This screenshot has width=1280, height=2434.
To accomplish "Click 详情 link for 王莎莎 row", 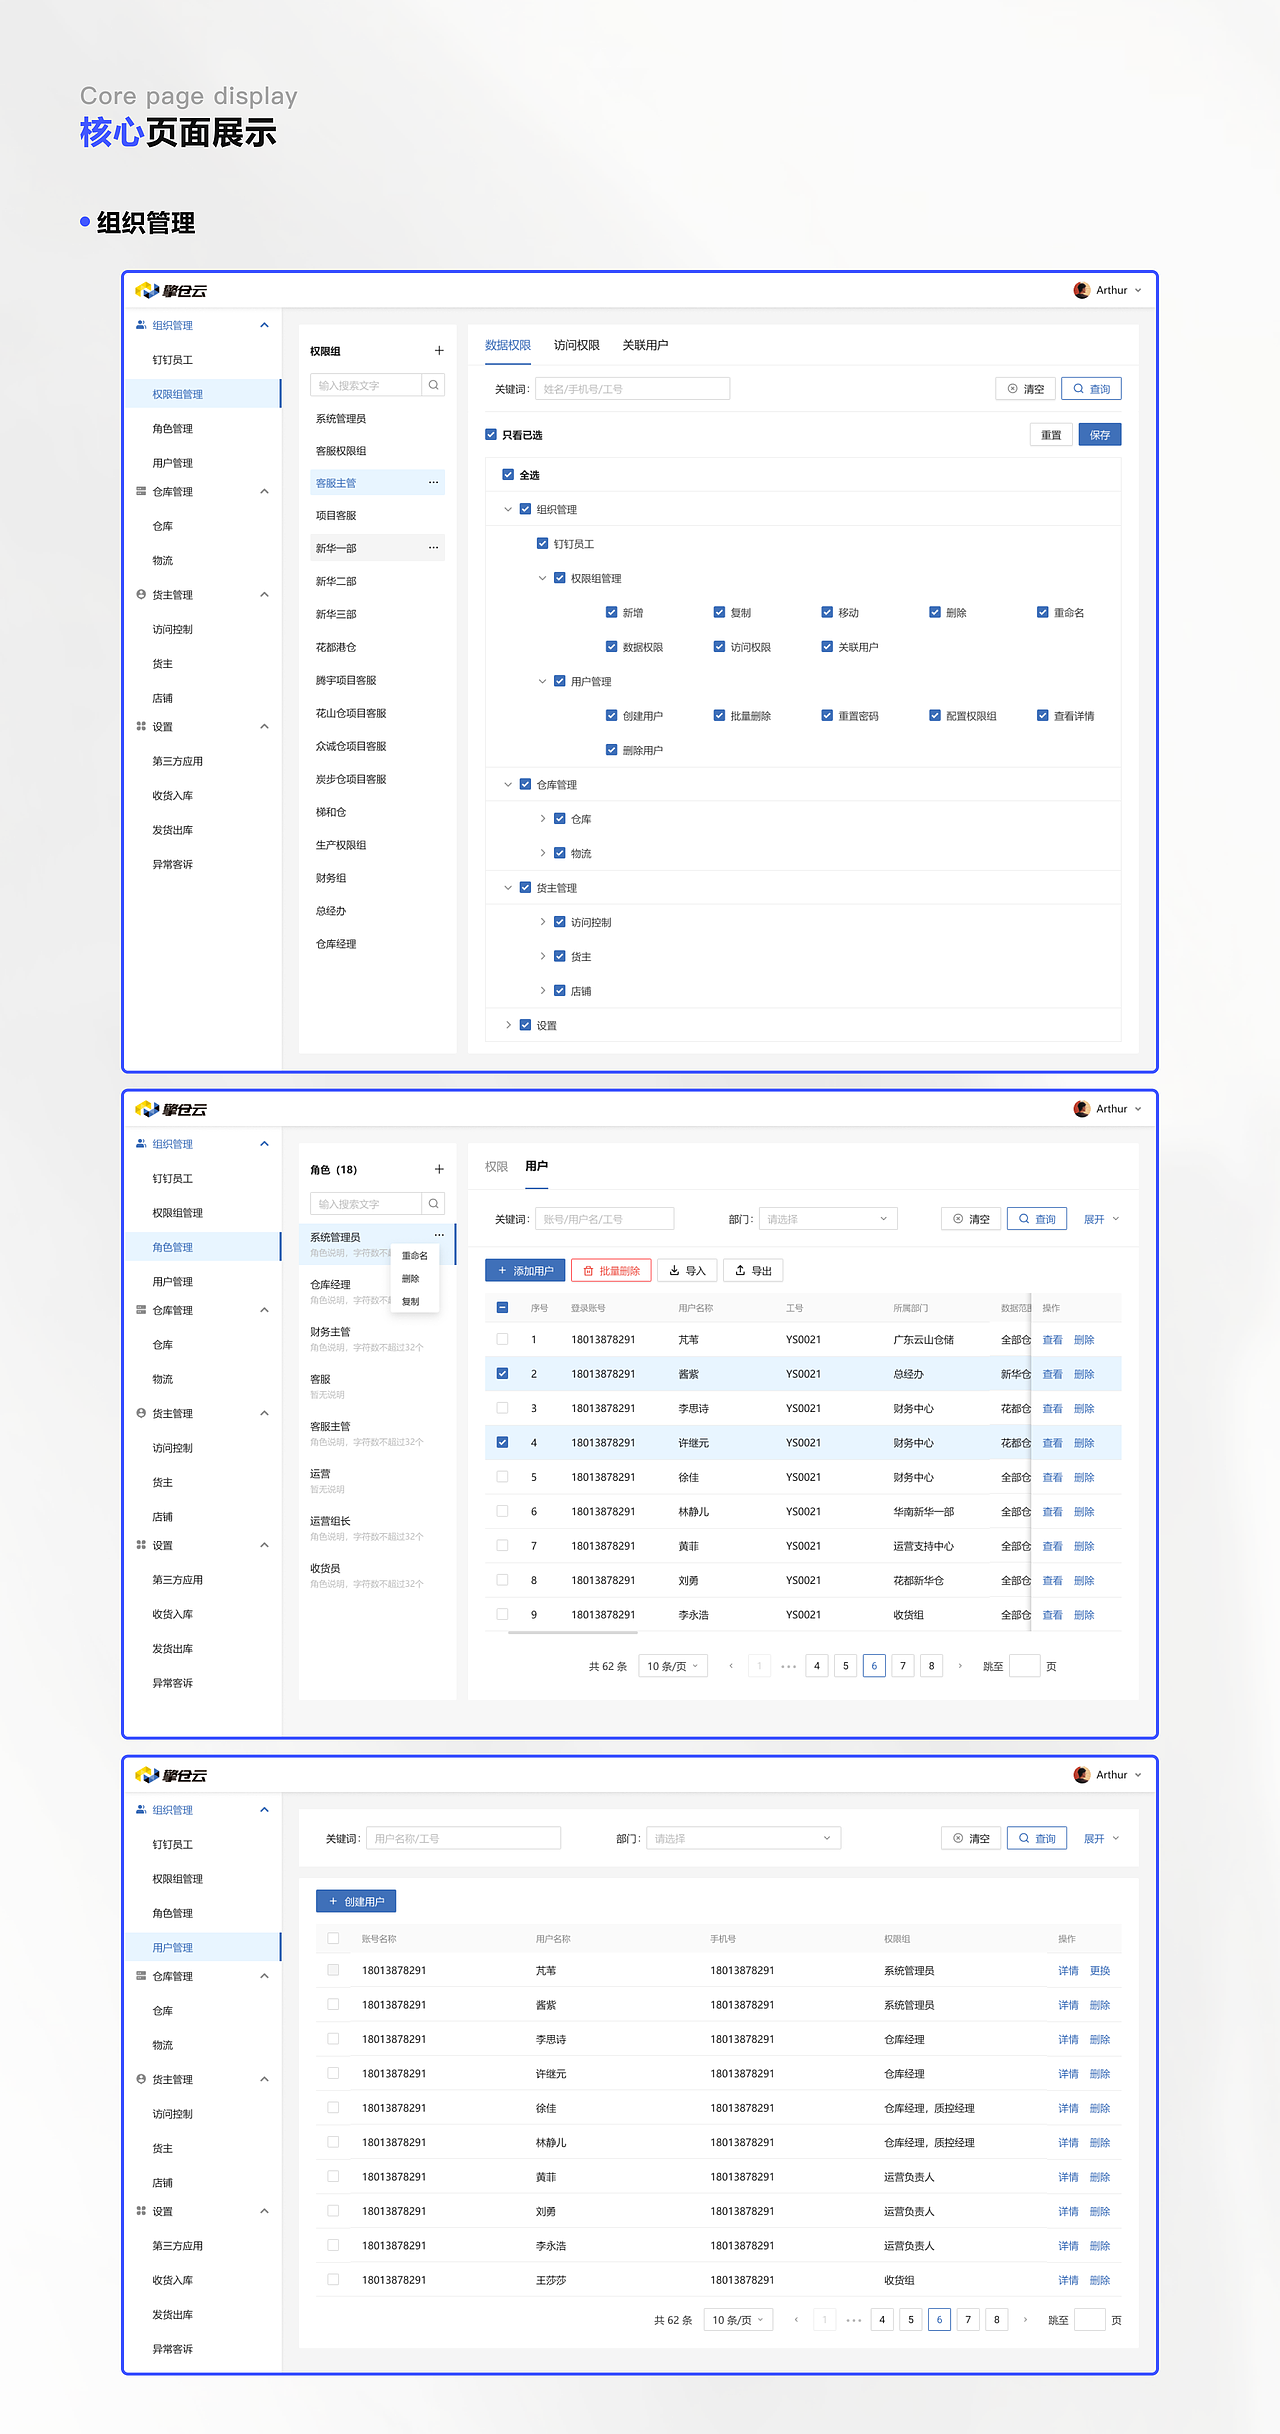I will (1068, 2281).
